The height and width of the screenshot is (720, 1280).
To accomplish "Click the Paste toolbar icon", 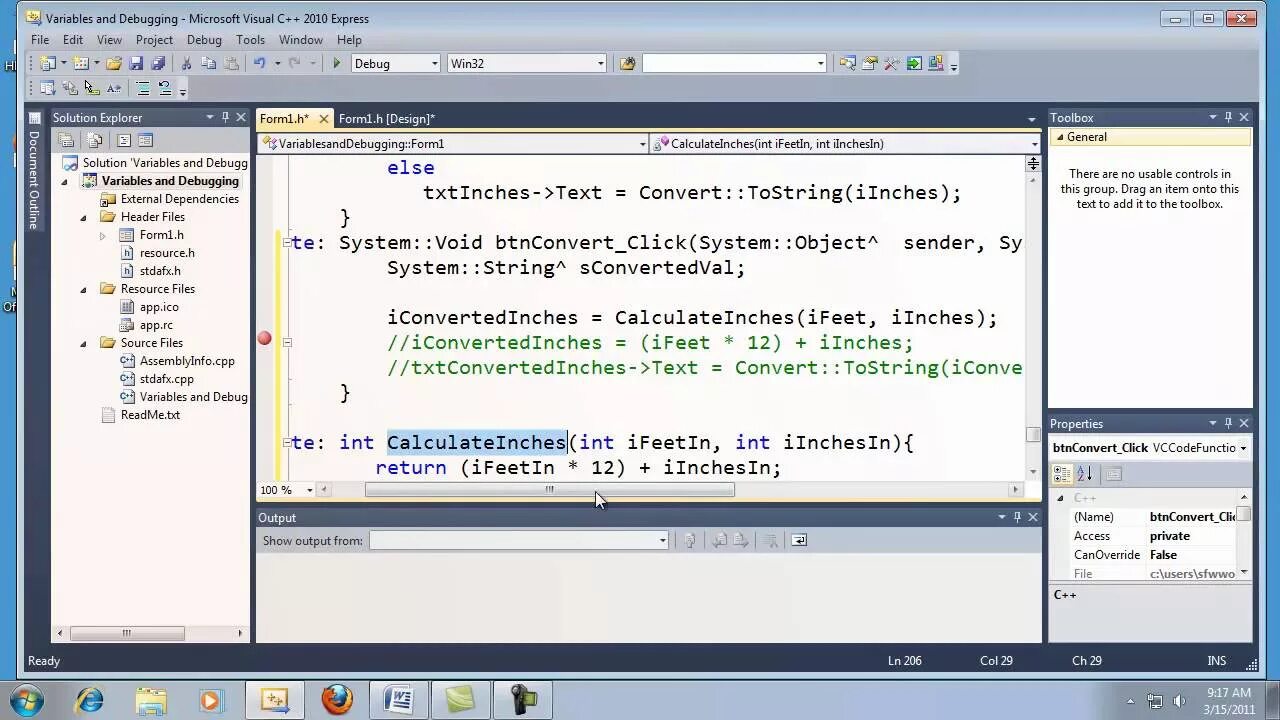I will [232, 63].
